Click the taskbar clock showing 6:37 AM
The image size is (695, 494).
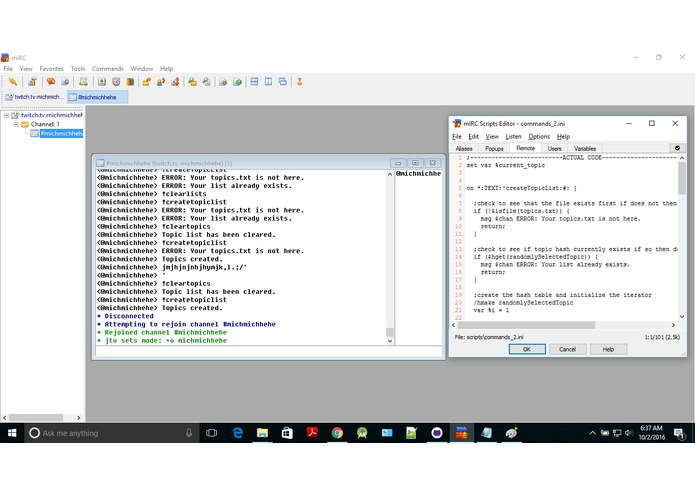pos(652,432)
